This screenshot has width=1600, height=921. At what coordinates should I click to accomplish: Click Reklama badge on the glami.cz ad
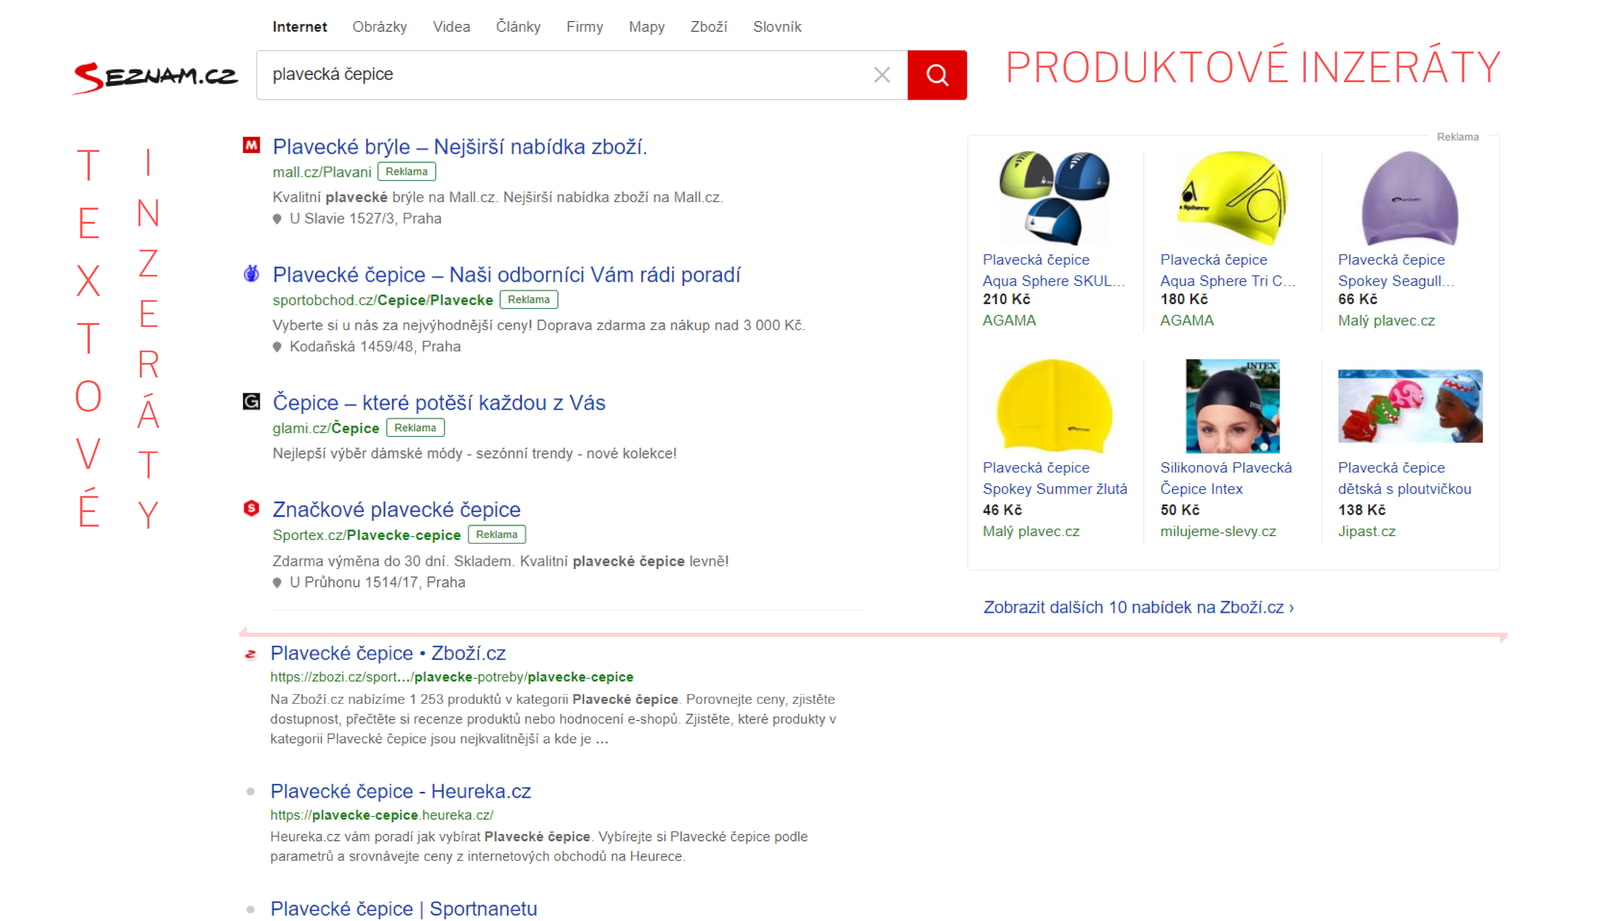[x=415, y=428]
